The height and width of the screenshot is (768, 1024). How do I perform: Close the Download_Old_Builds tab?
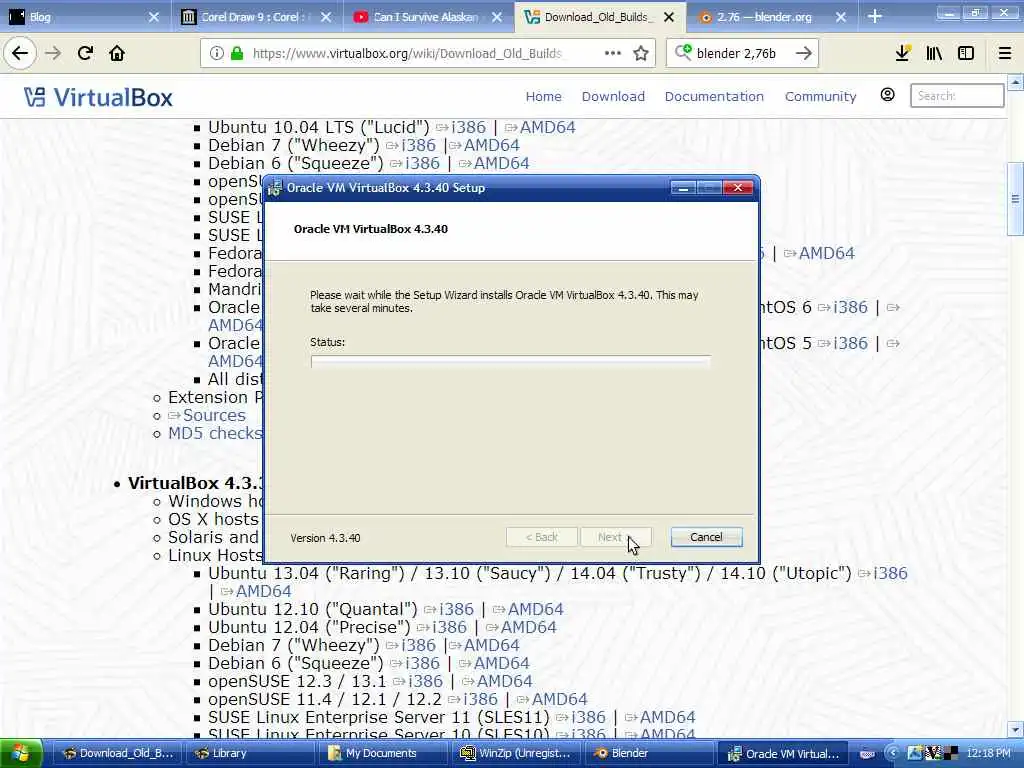click(x=669, y=18)
